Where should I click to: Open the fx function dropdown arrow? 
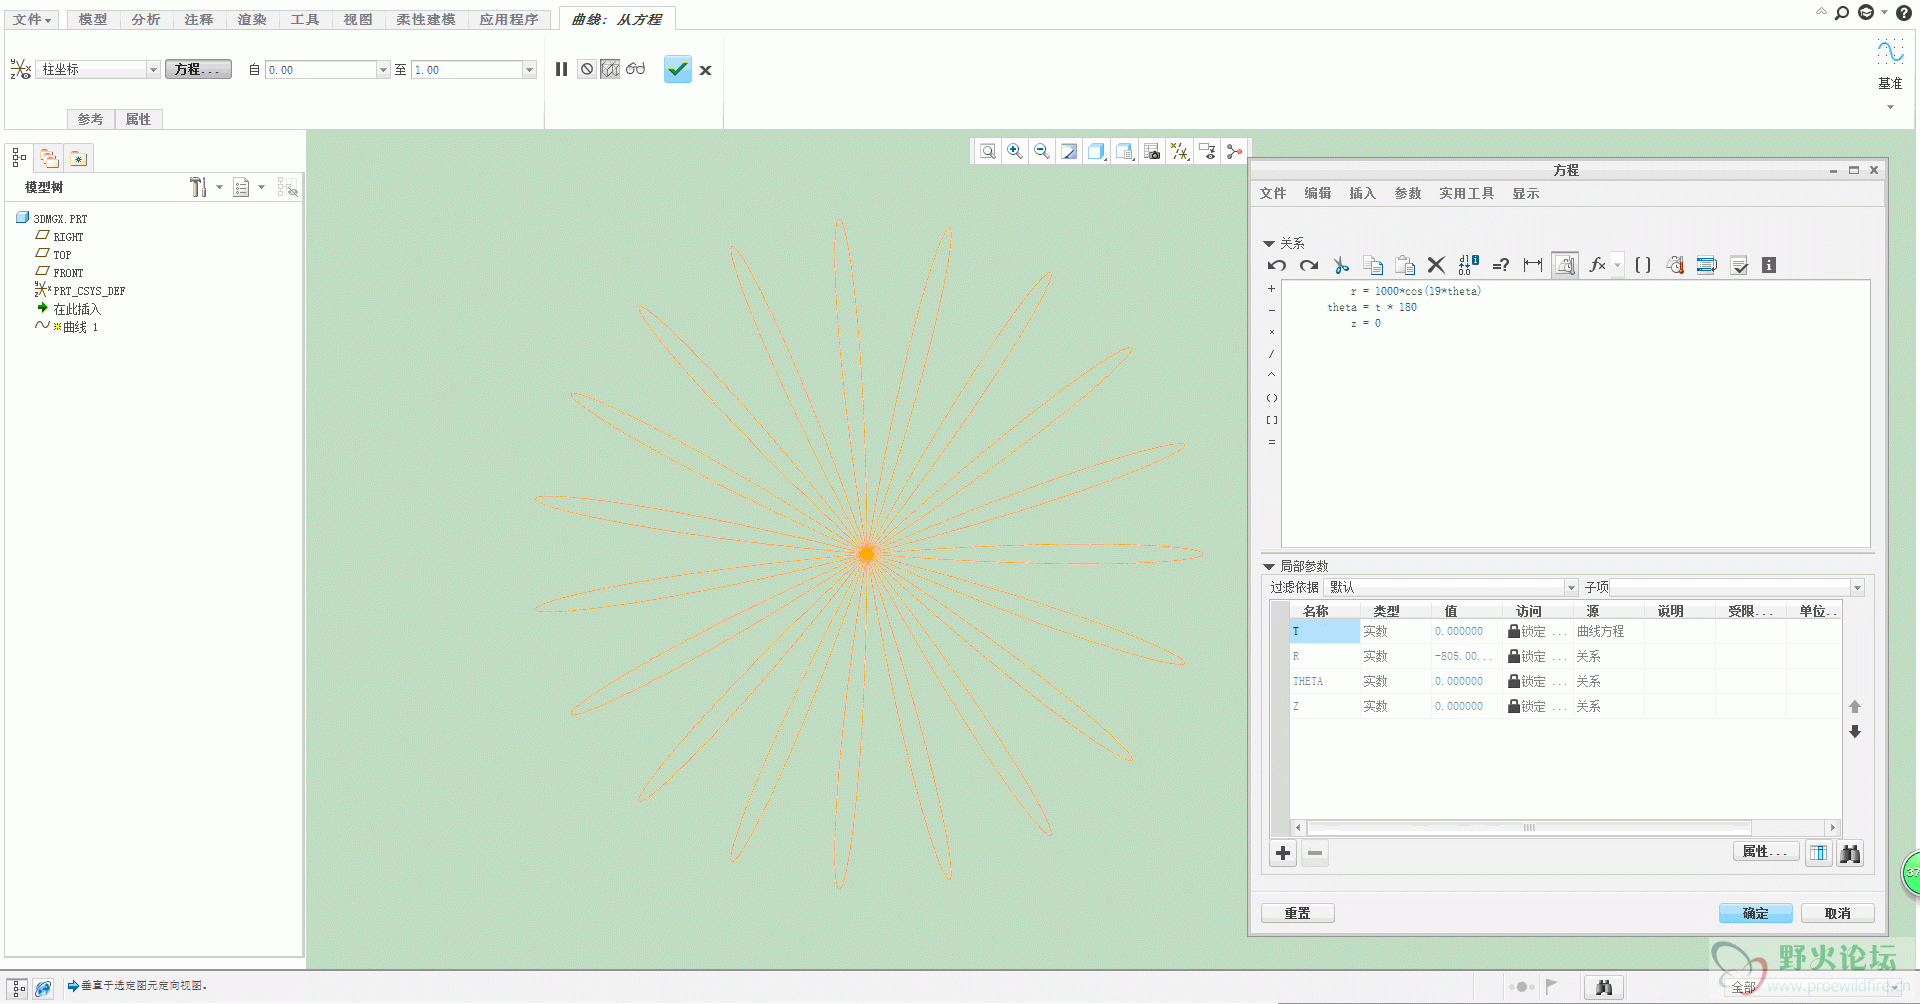[1617, 265]
